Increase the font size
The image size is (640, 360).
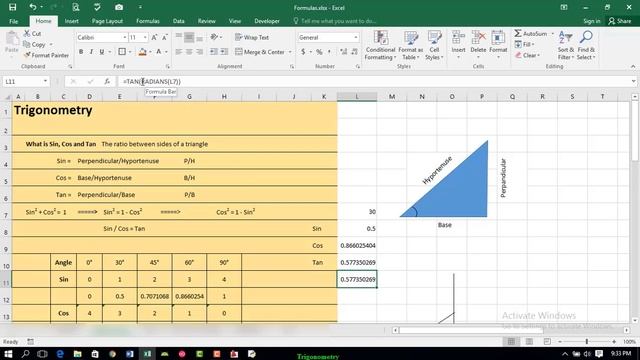[x=154, y=38]
